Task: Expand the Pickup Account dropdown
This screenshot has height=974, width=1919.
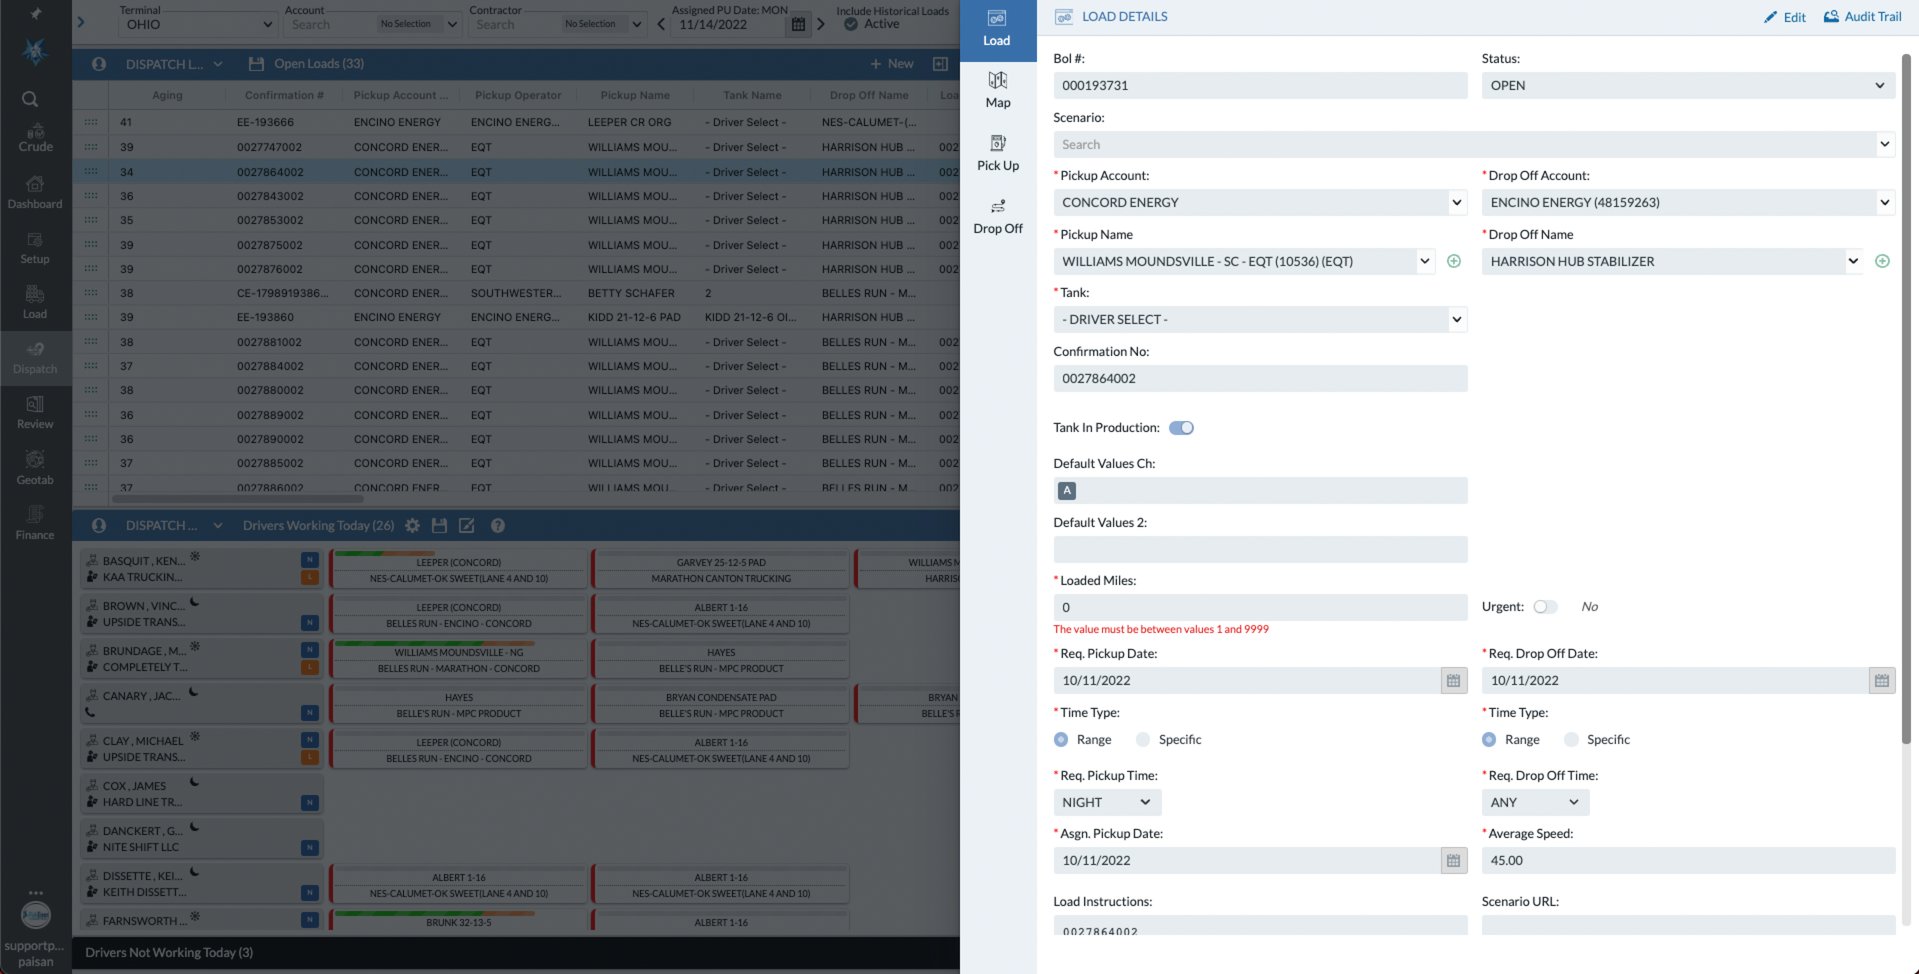Action: pos(1259,202)
